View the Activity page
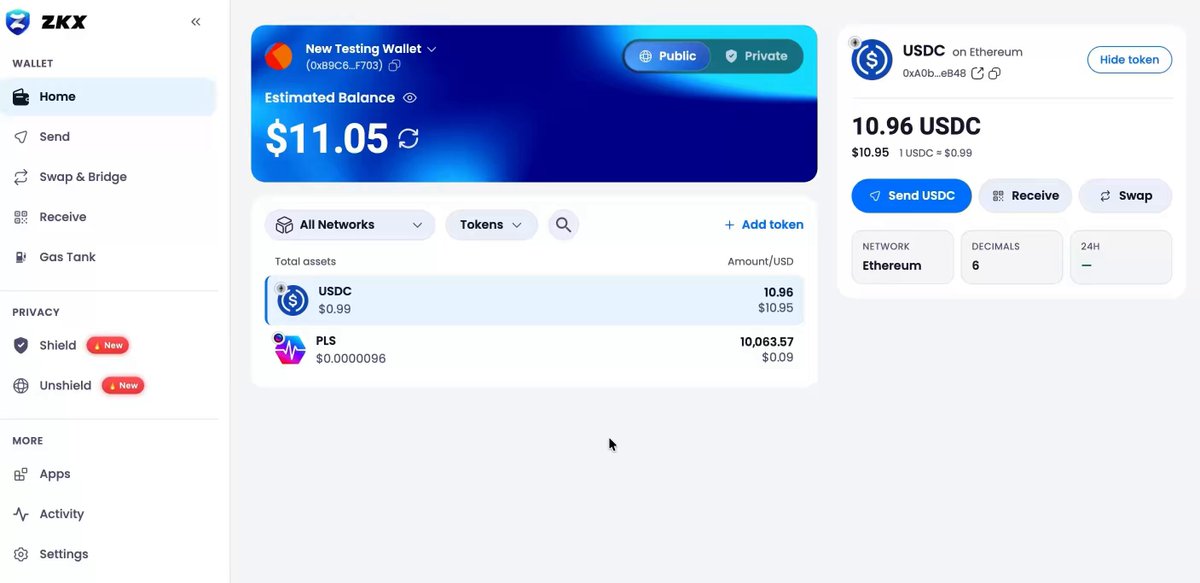This screenshot has height=583, width=1200. point(108,514)
